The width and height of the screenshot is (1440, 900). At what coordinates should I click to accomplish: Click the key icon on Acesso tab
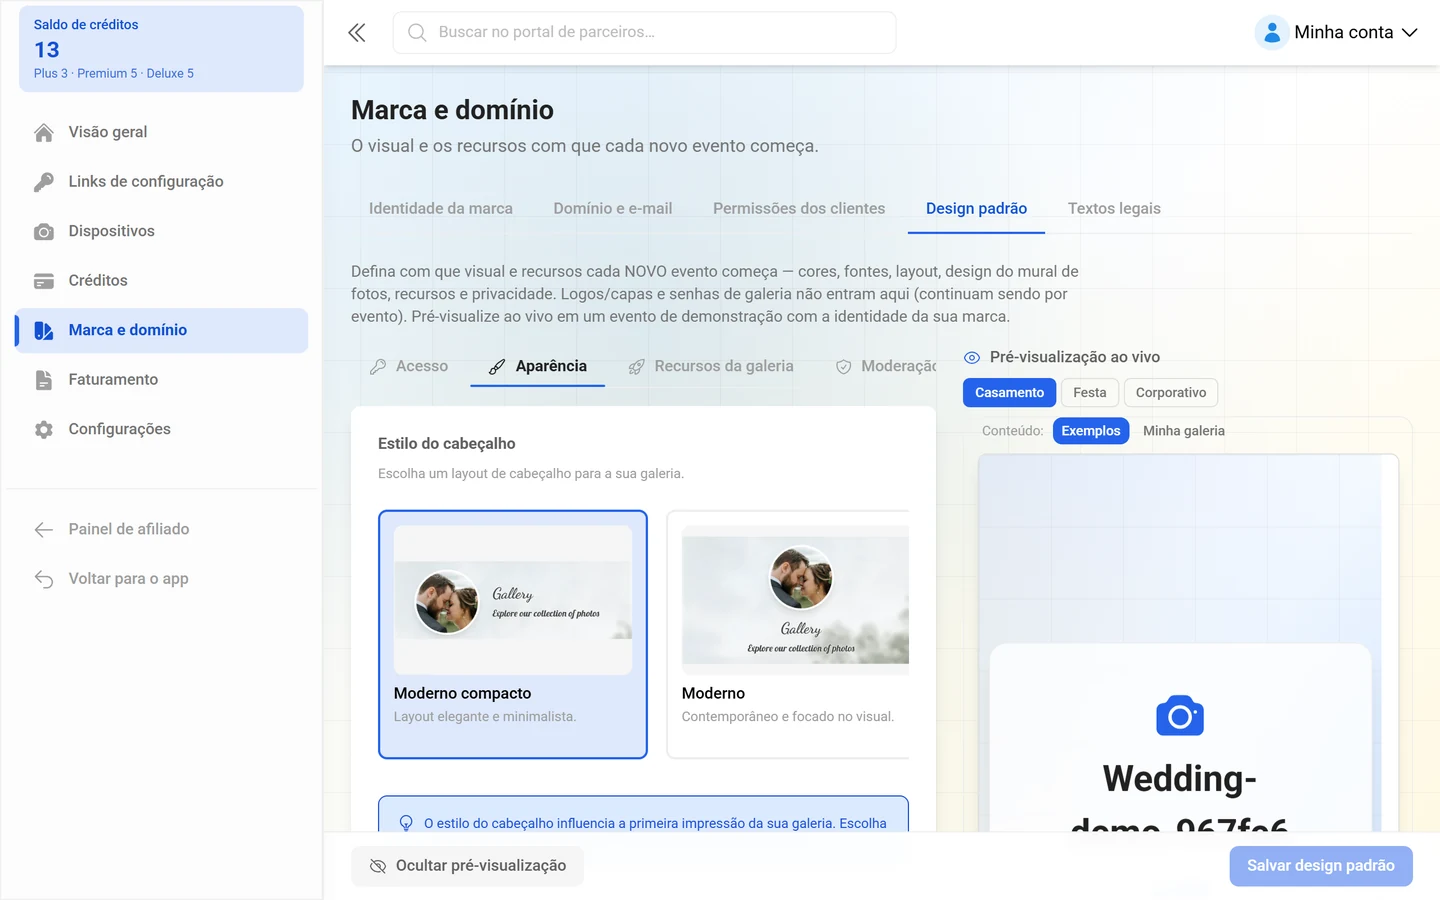pos(378,367)
